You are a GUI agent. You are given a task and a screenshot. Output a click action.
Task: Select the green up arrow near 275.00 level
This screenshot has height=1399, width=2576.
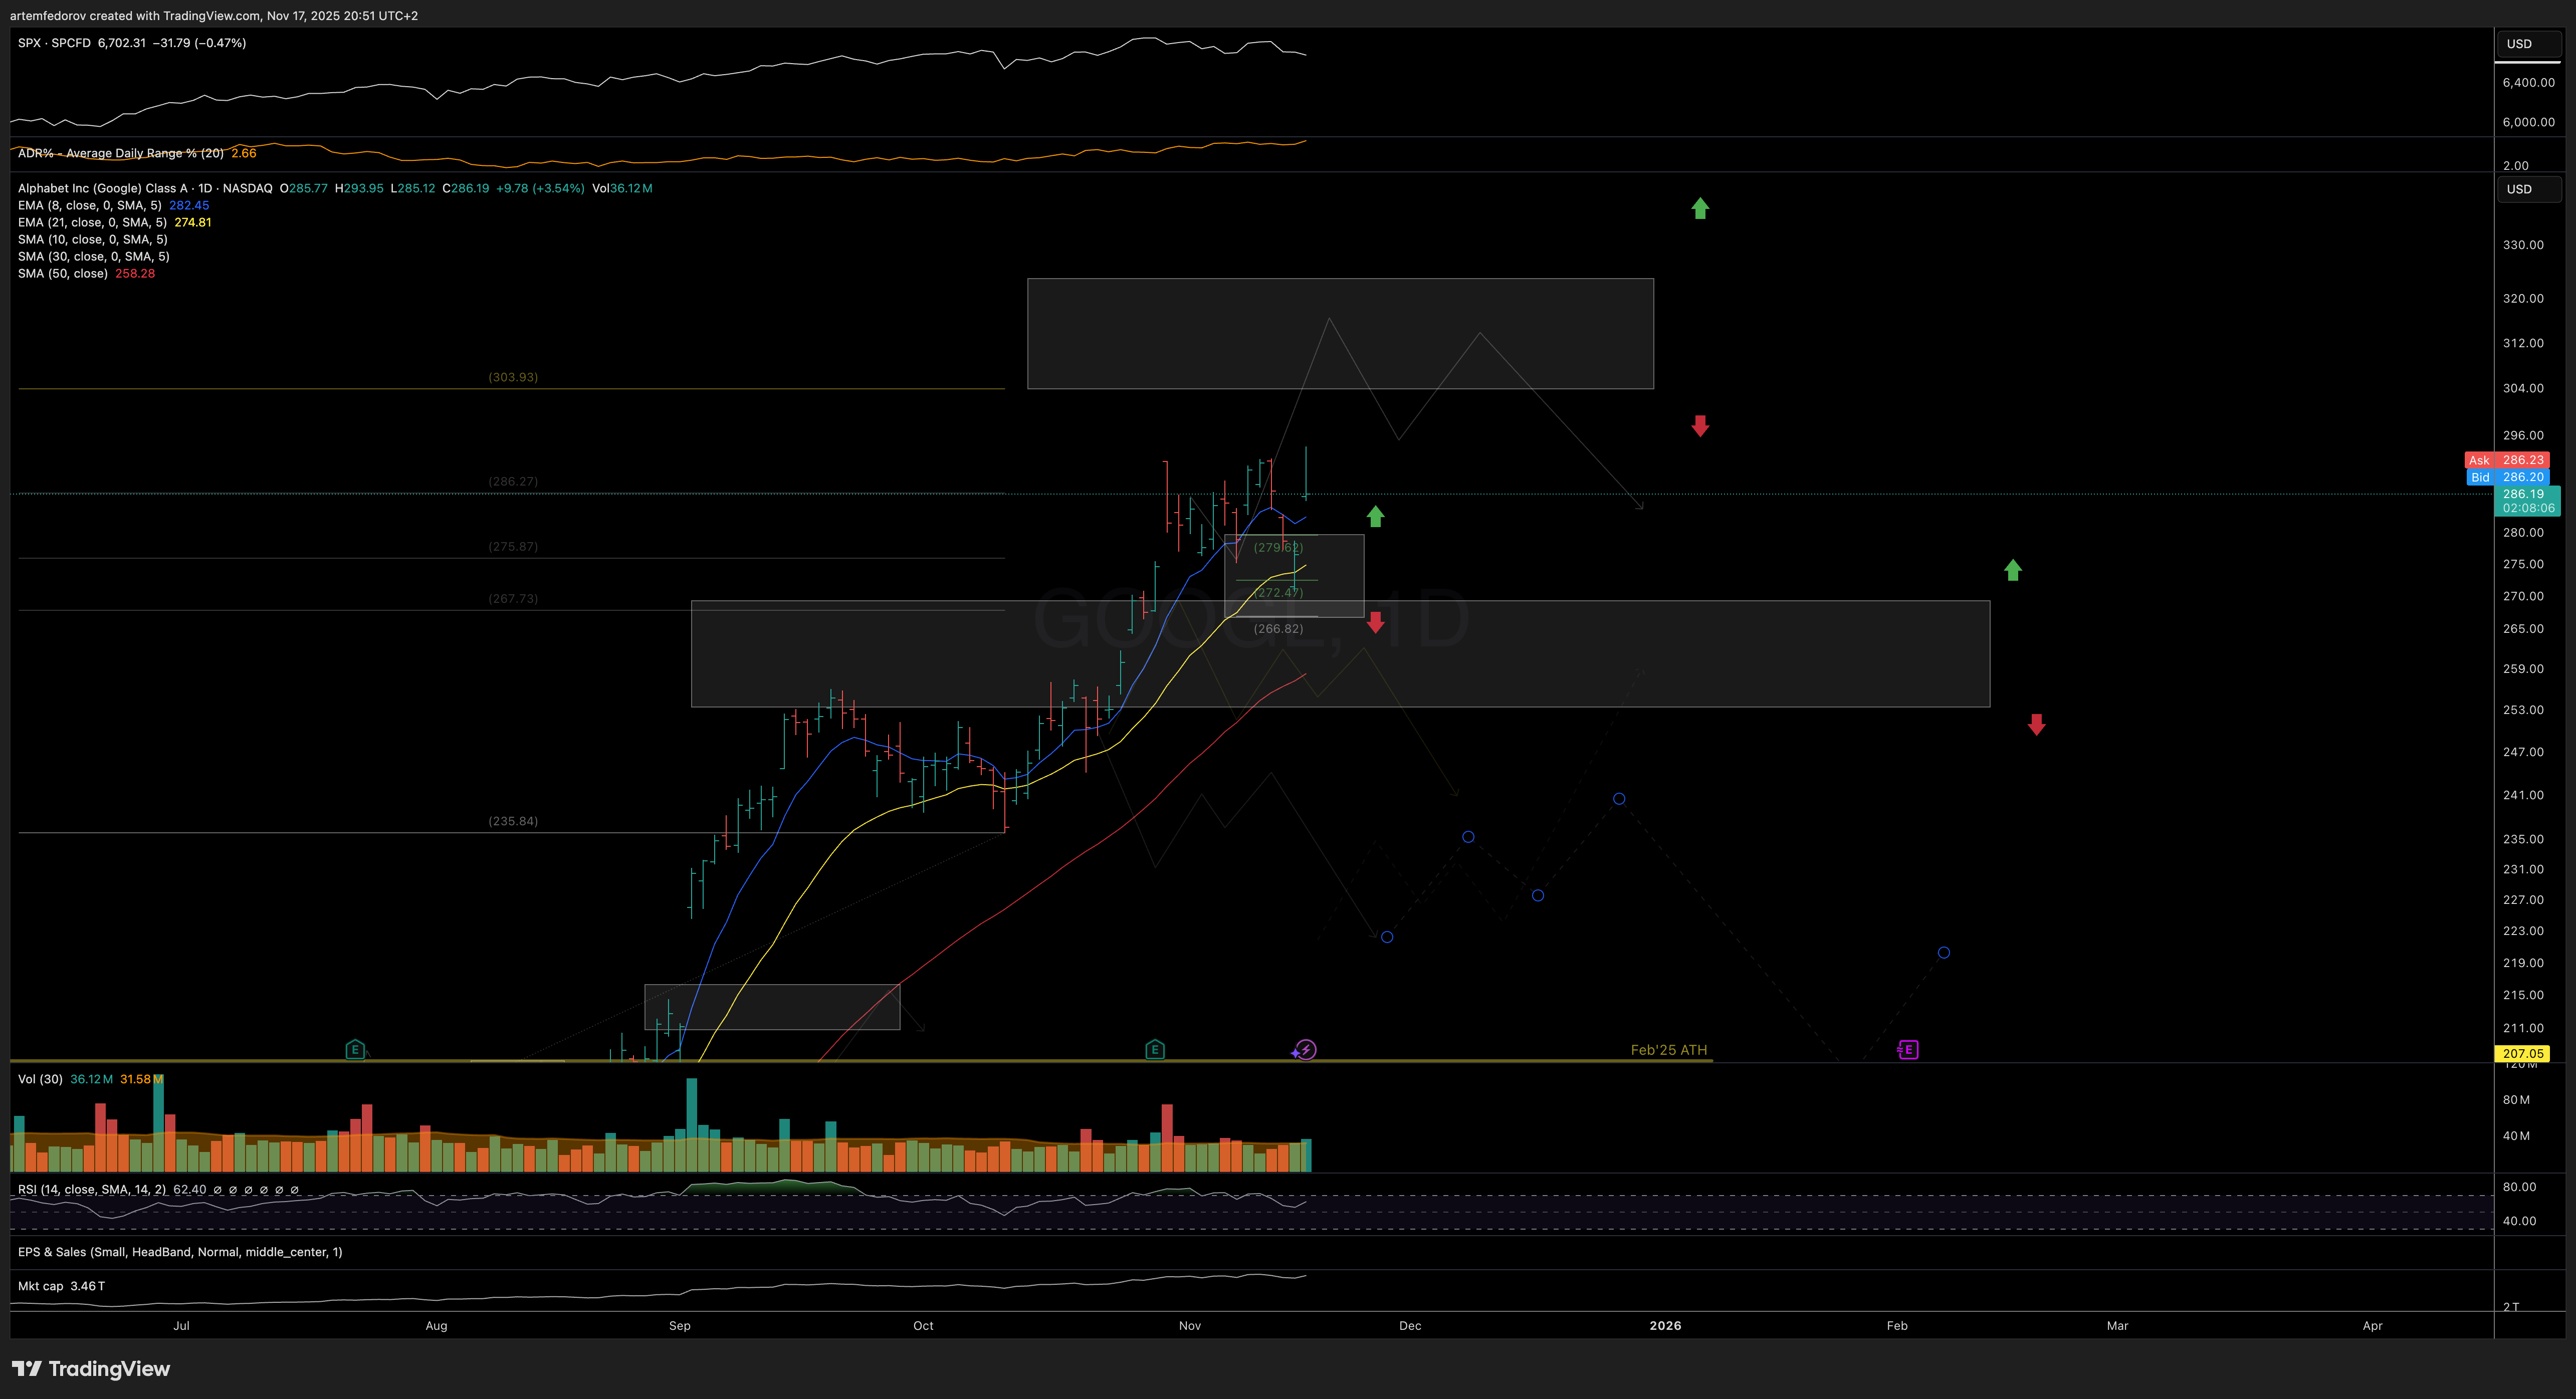[2013, 570]
